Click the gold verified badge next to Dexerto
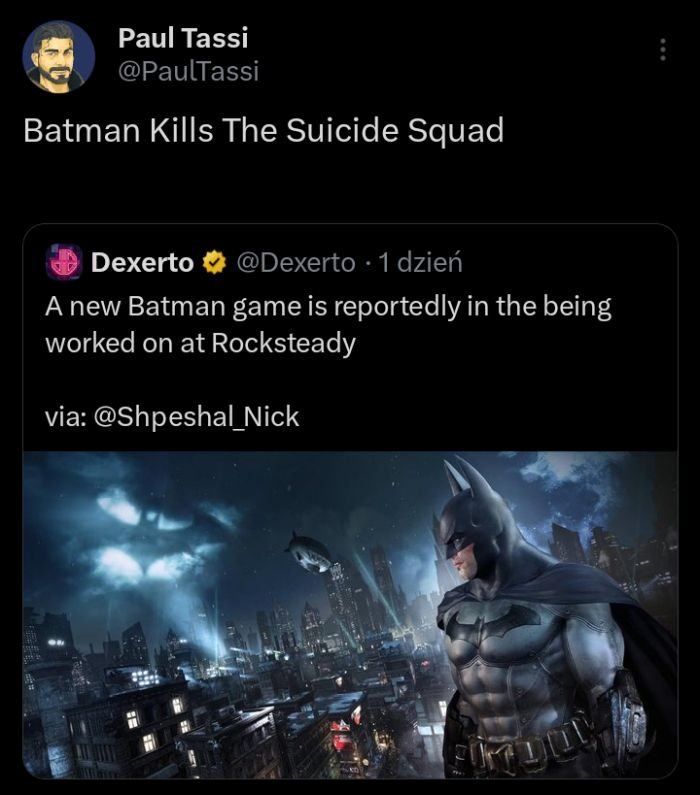 [x=213, y=263]
